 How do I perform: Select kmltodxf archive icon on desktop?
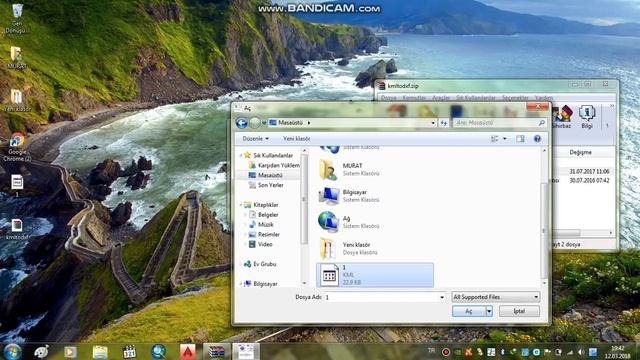[17, 229]
